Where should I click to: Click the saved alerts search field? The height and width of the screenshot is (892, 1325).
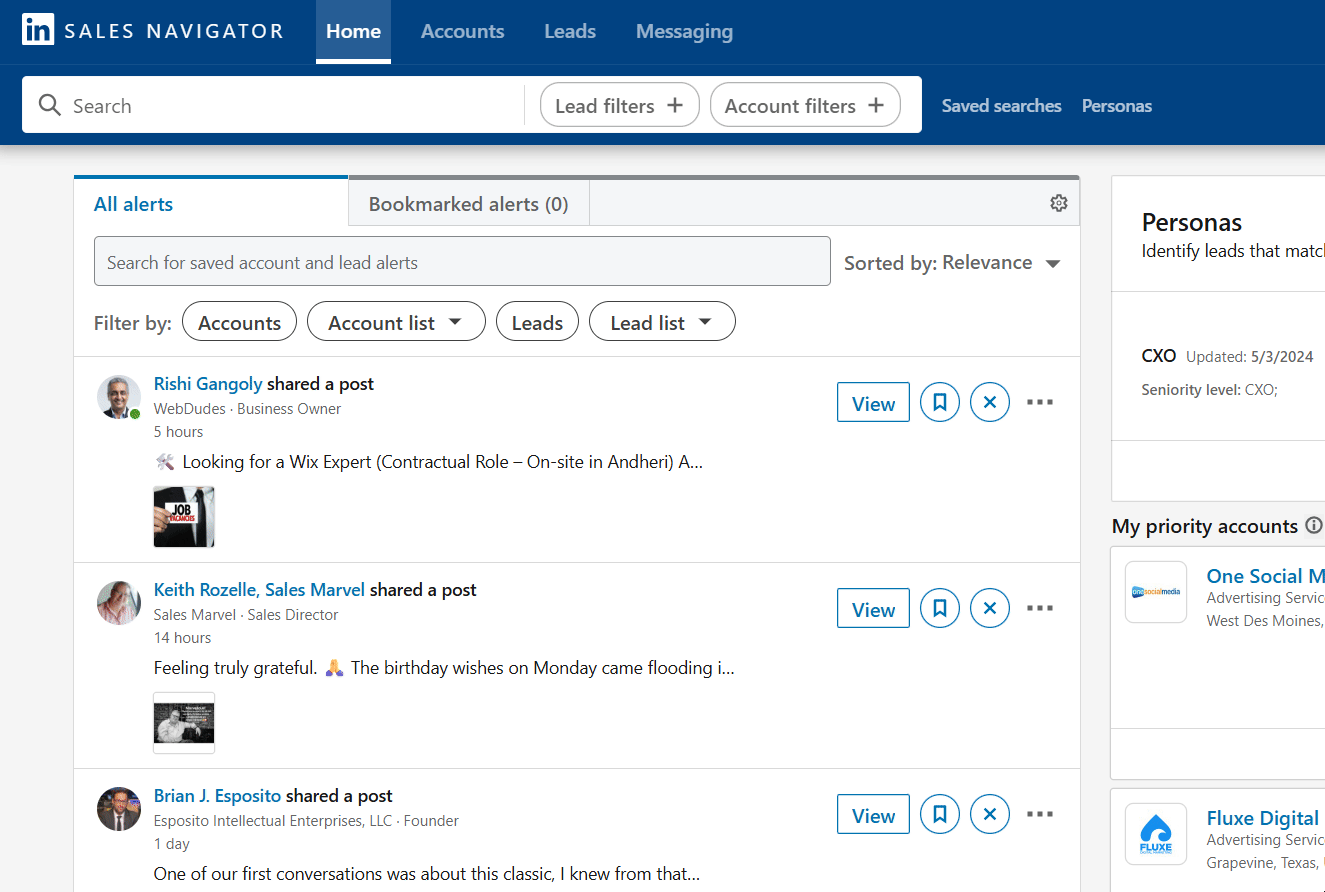462,261
